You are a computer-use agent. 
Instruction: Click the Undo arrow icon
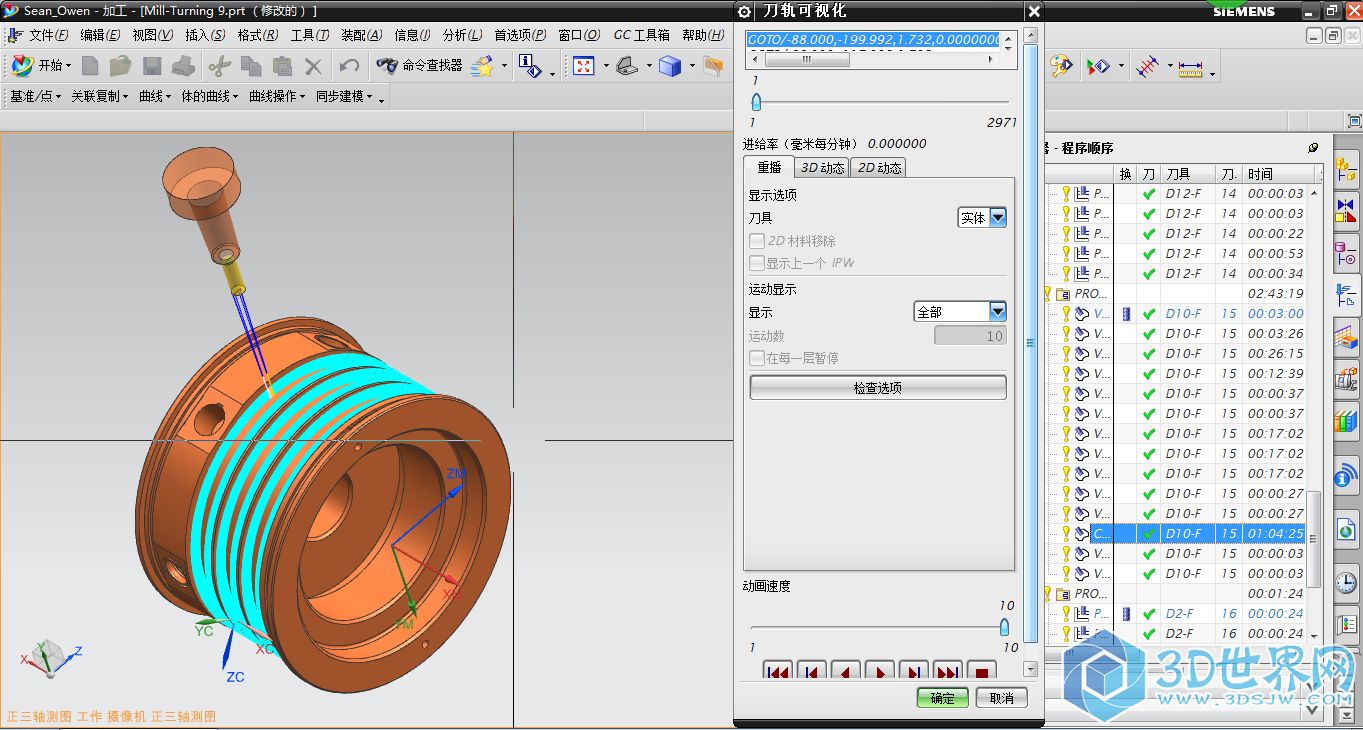349,66
